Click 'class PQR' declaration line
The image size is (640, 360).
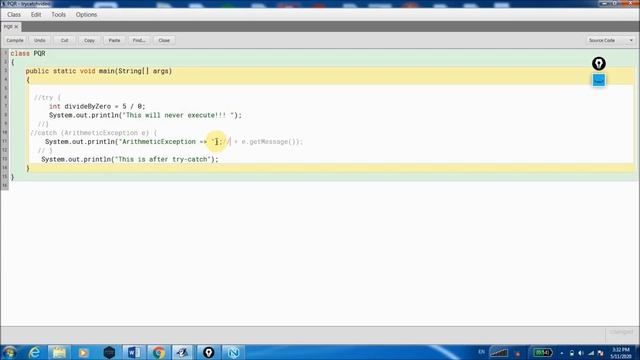point(28,53)
